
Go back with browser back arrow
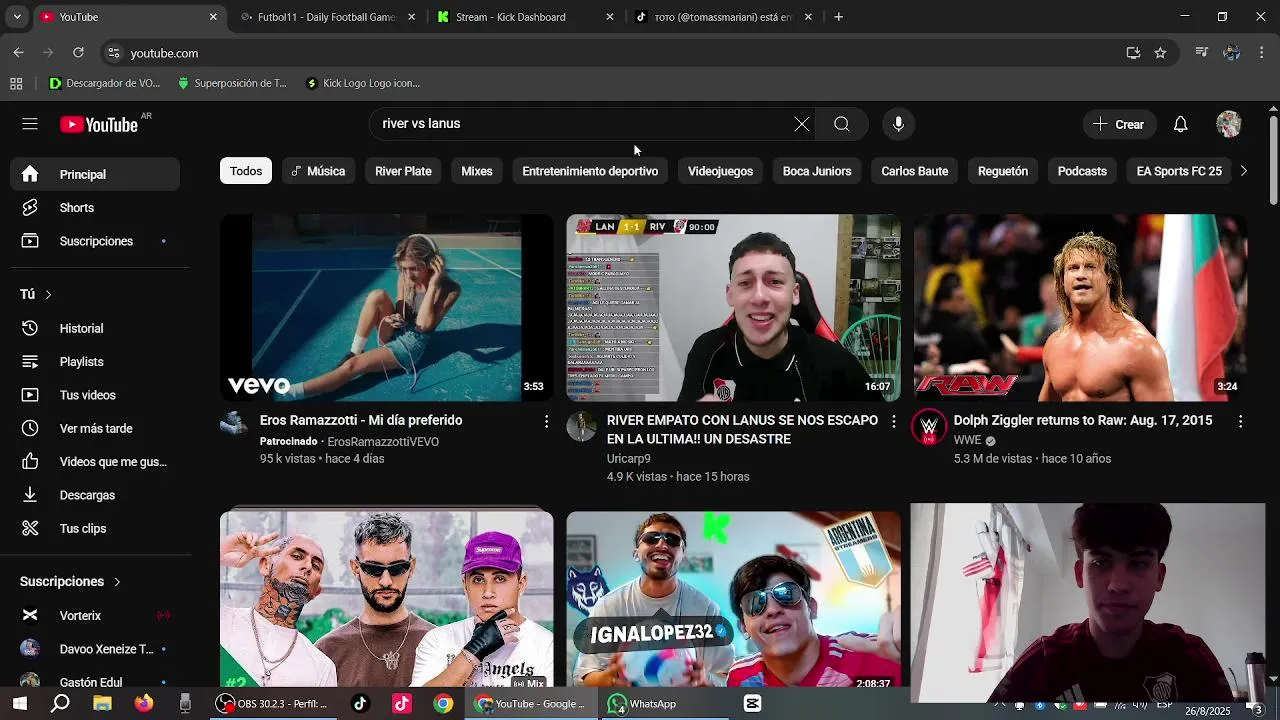pos(19,53)
